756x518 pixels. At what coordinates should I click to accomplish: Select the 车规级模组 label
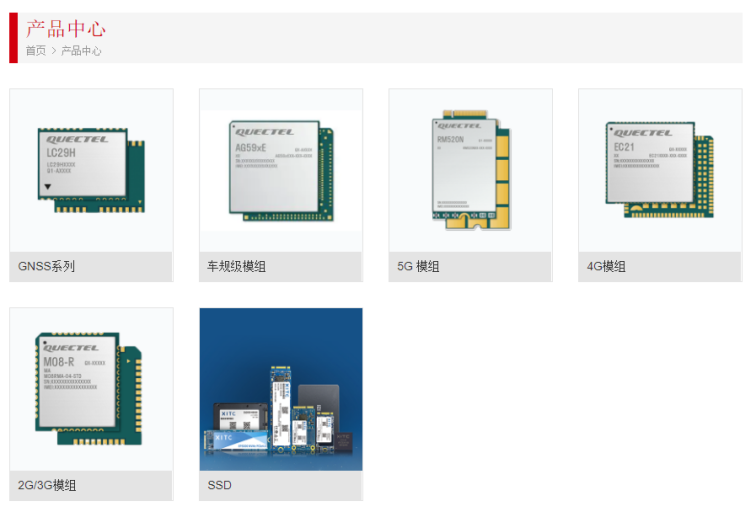[x=236, y=267]
